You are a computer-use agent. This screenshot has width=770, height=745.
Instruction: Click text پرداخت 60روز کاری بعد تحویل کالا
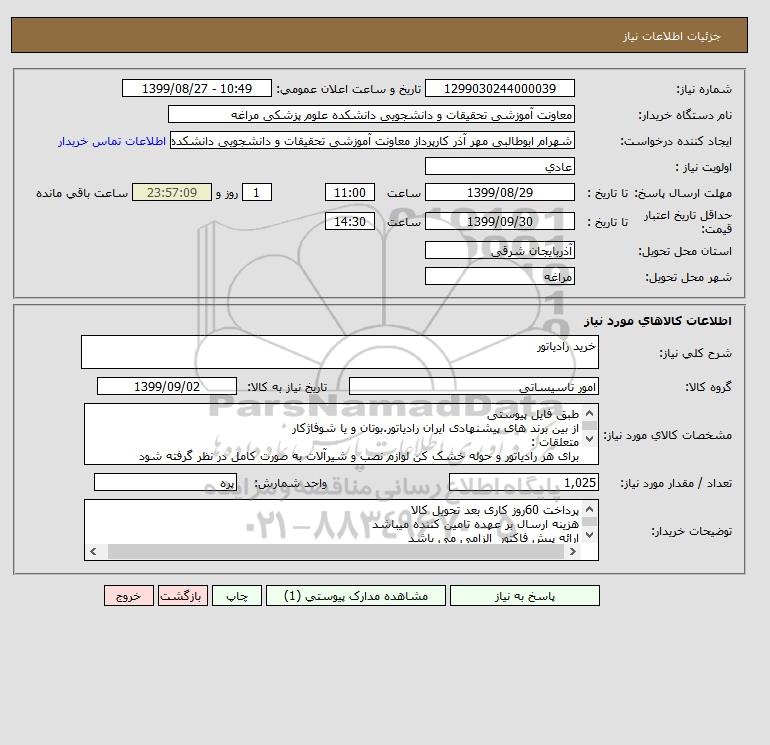[x=495, y=510]
